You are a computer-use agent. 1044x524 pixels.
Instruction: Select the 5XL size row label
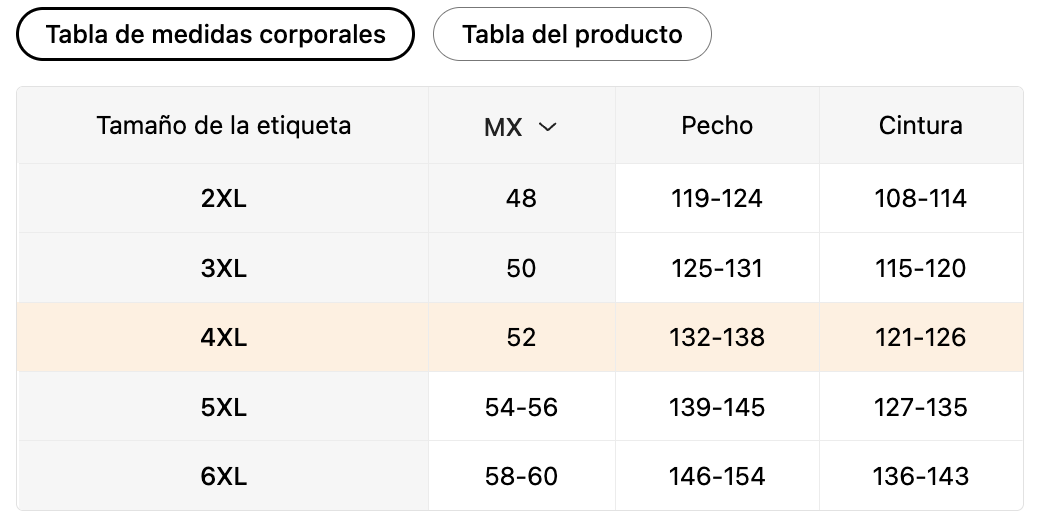[223, 407]
